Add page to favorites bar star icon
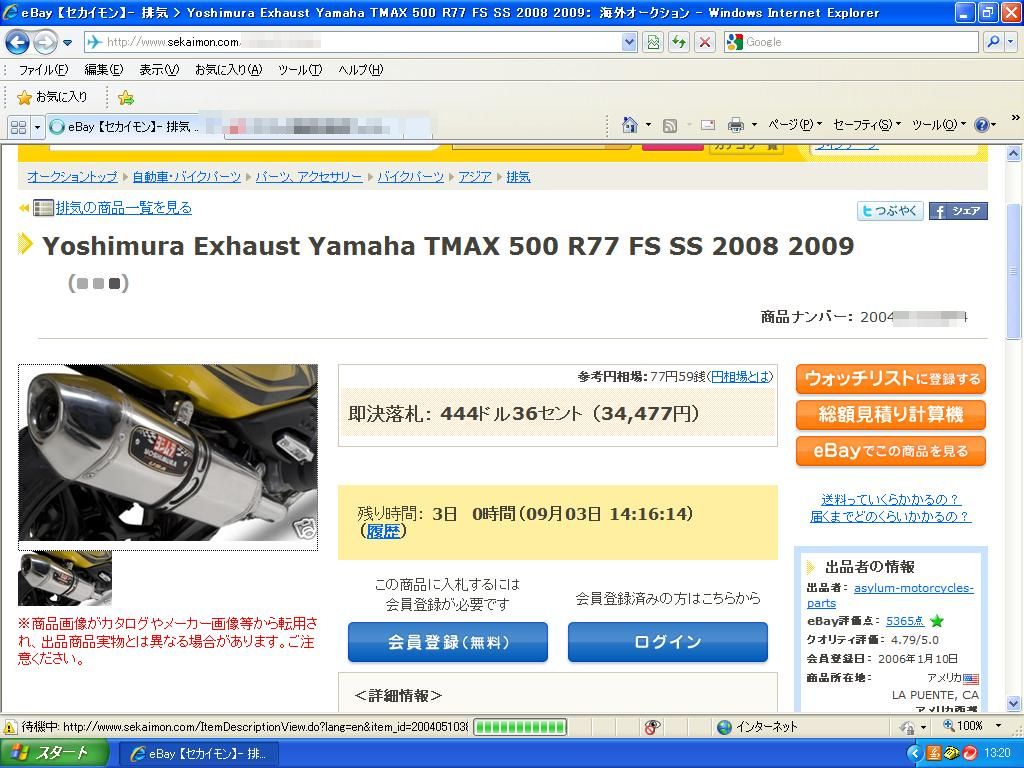This screenshot has height=768, width=1024. click(125, 98)
